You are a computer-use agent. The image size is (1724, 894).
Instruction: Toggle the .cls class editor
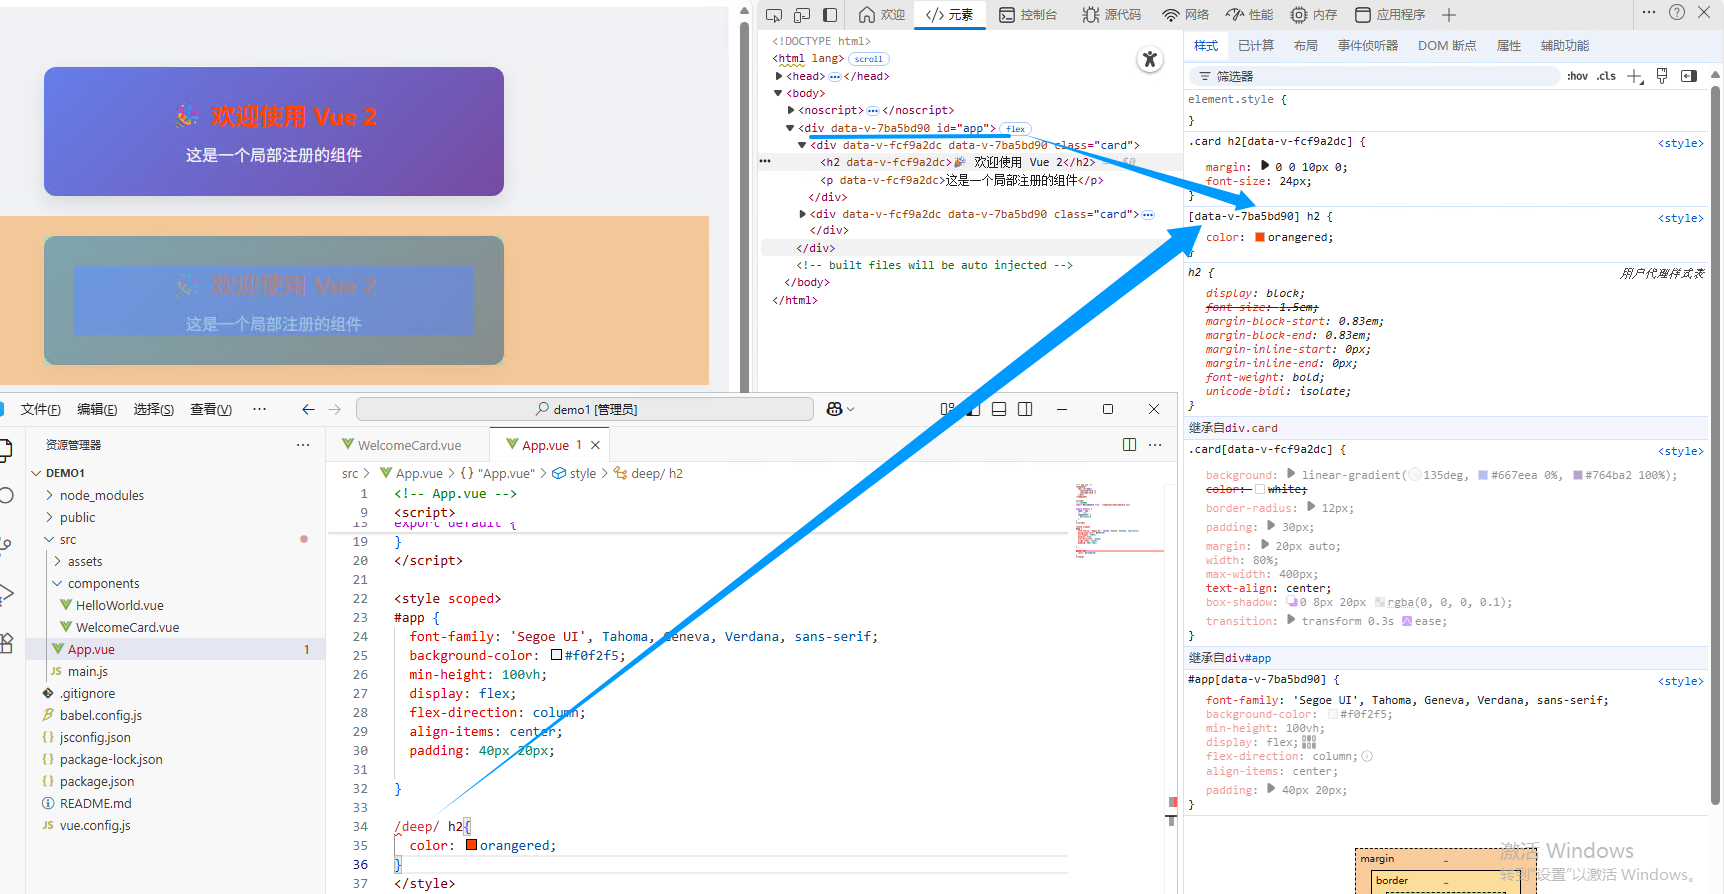tap(1606, 76)
